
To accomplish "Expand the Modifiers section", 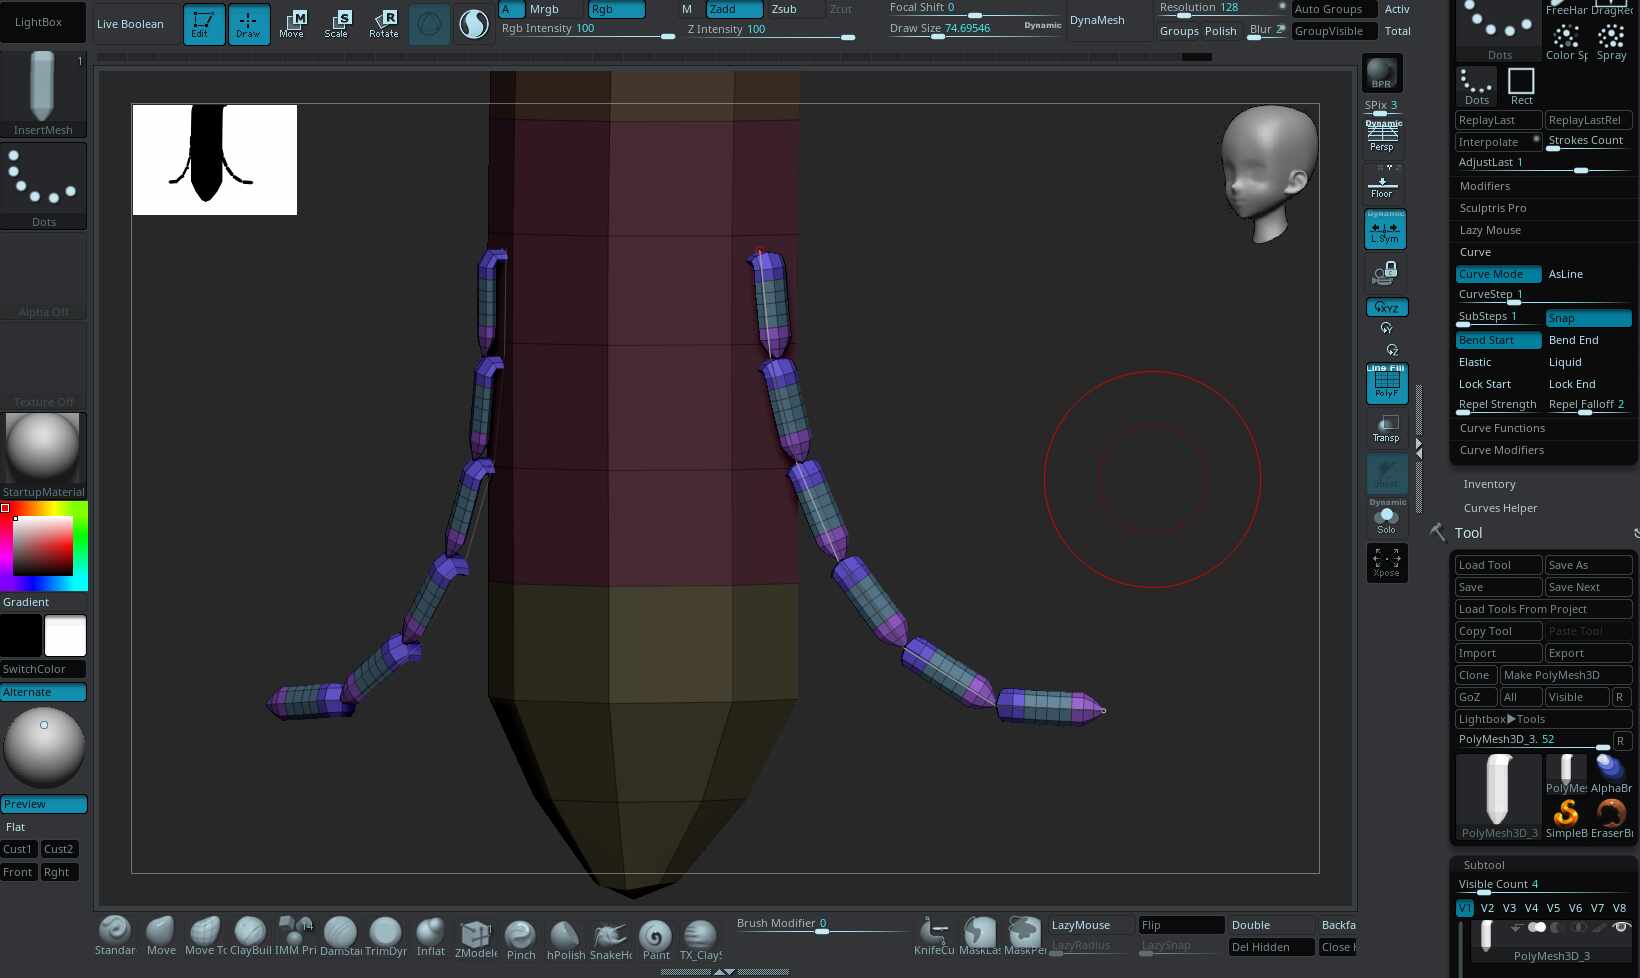I will (x=1485, y=186).
